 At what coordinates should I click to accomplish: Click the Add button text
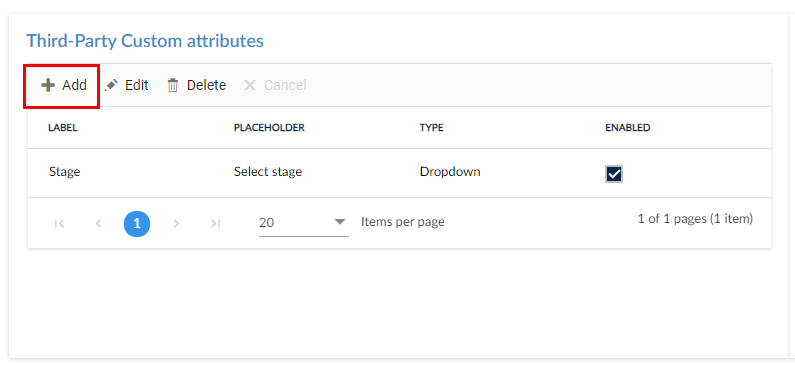point(75,85)
